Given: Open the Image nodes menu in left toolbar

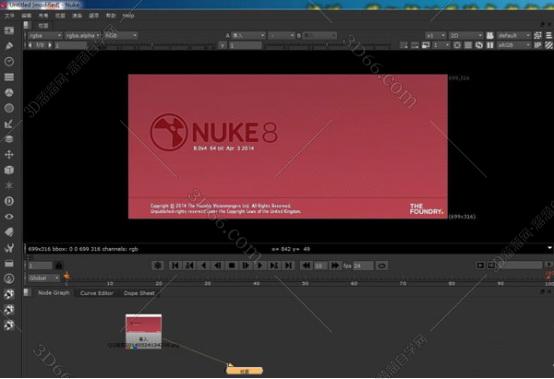Looking at the screenshot, I should click(x=9, y=30).
